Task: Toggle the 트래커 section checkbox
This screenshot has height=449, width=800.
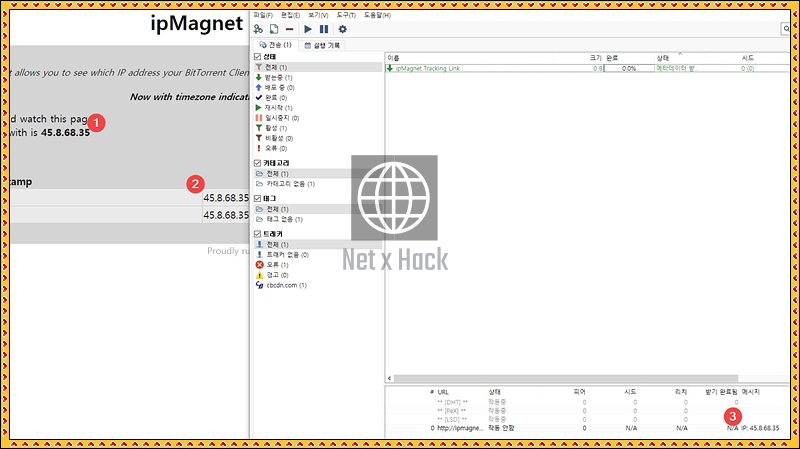Action: 258,234
